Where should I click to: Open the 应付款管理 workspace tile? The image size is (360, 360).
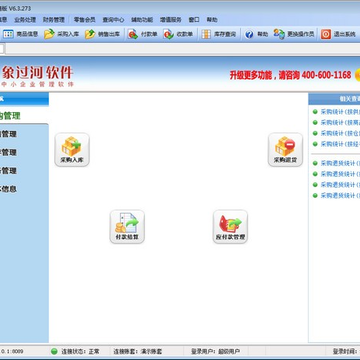click(230, 227)
